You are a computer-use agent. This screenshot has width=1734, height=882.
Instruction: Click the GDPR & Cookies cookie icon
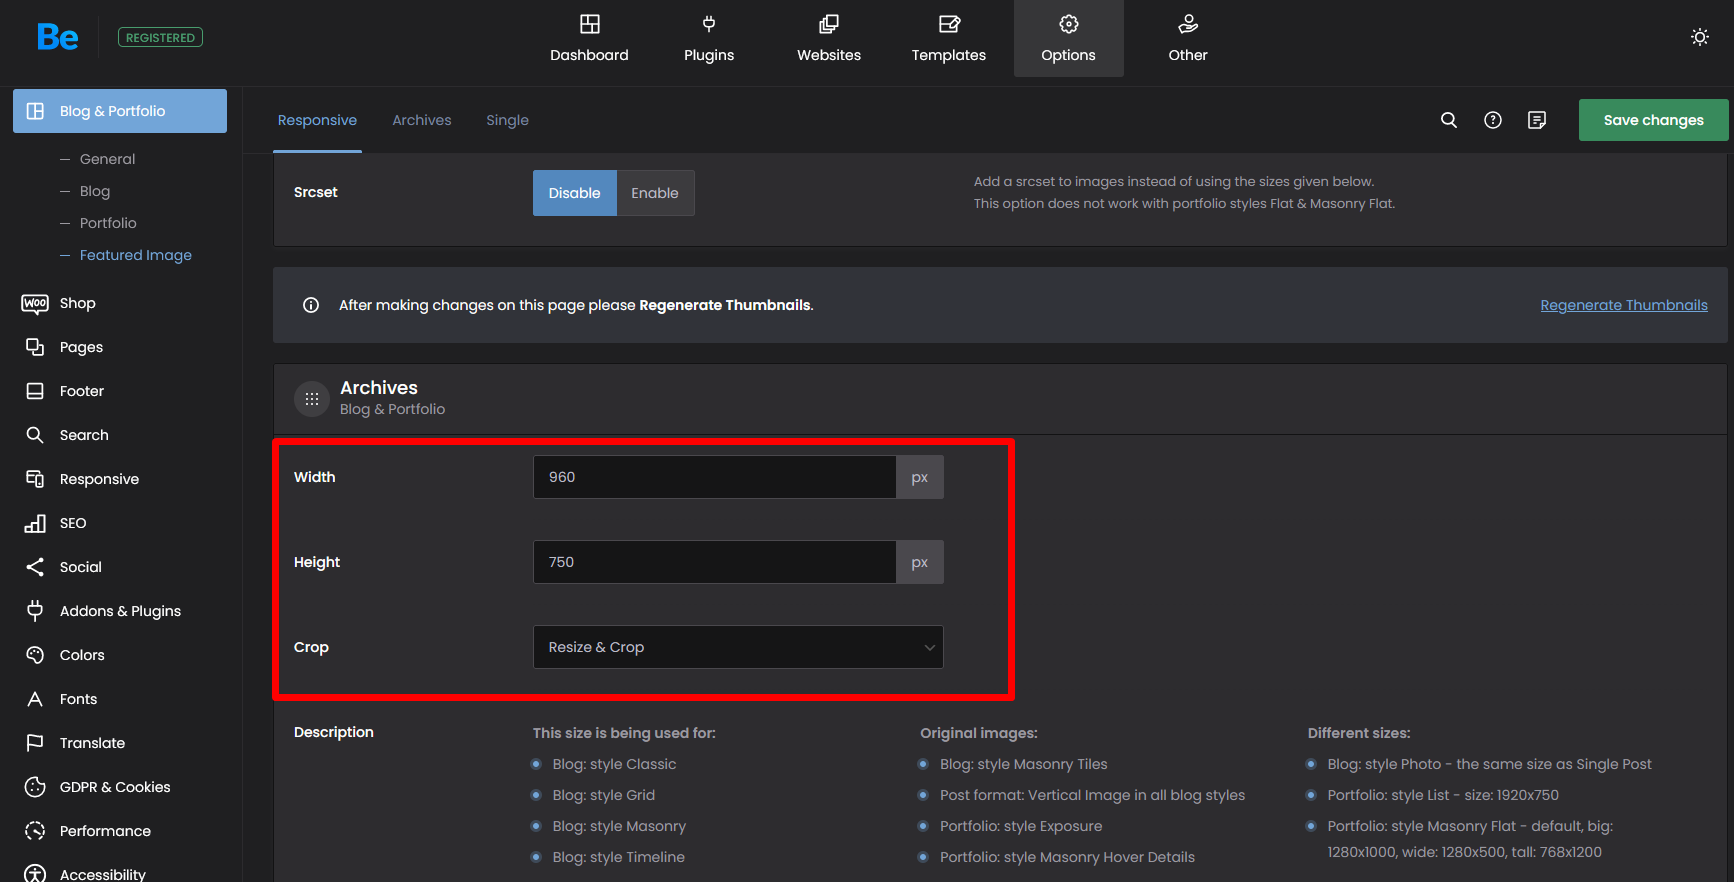[35, 787]
